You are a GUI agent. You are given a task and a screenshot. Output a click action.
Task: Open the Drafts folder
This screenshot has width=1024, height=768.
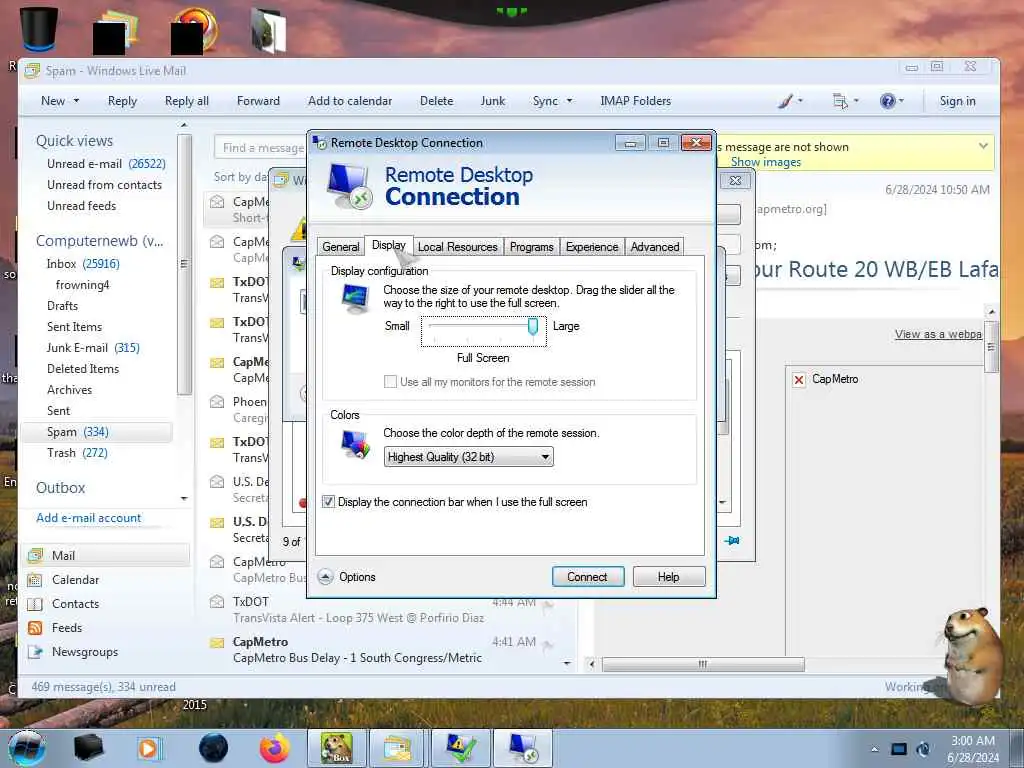pyautogui.click(x=62, y=306)
